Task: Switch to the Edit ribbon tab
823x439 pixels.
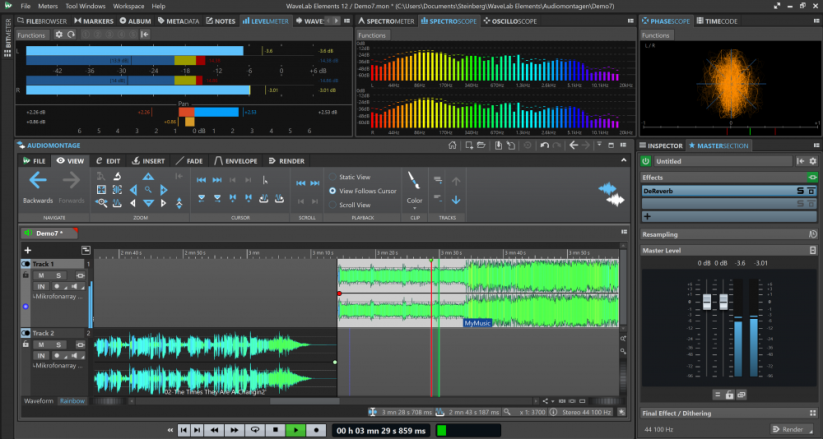Action: (108, 161)
